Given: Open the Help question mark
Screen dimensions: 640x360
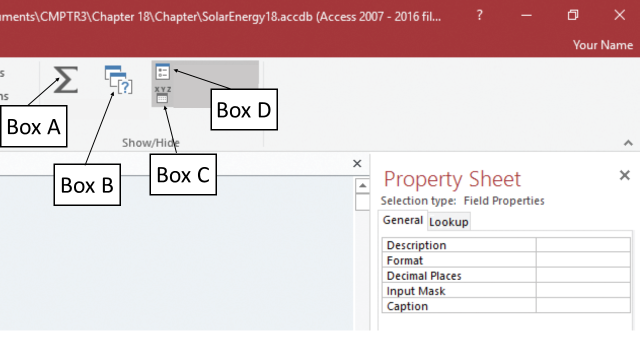Looking at the screenshot, I should (x=480, y=16).
